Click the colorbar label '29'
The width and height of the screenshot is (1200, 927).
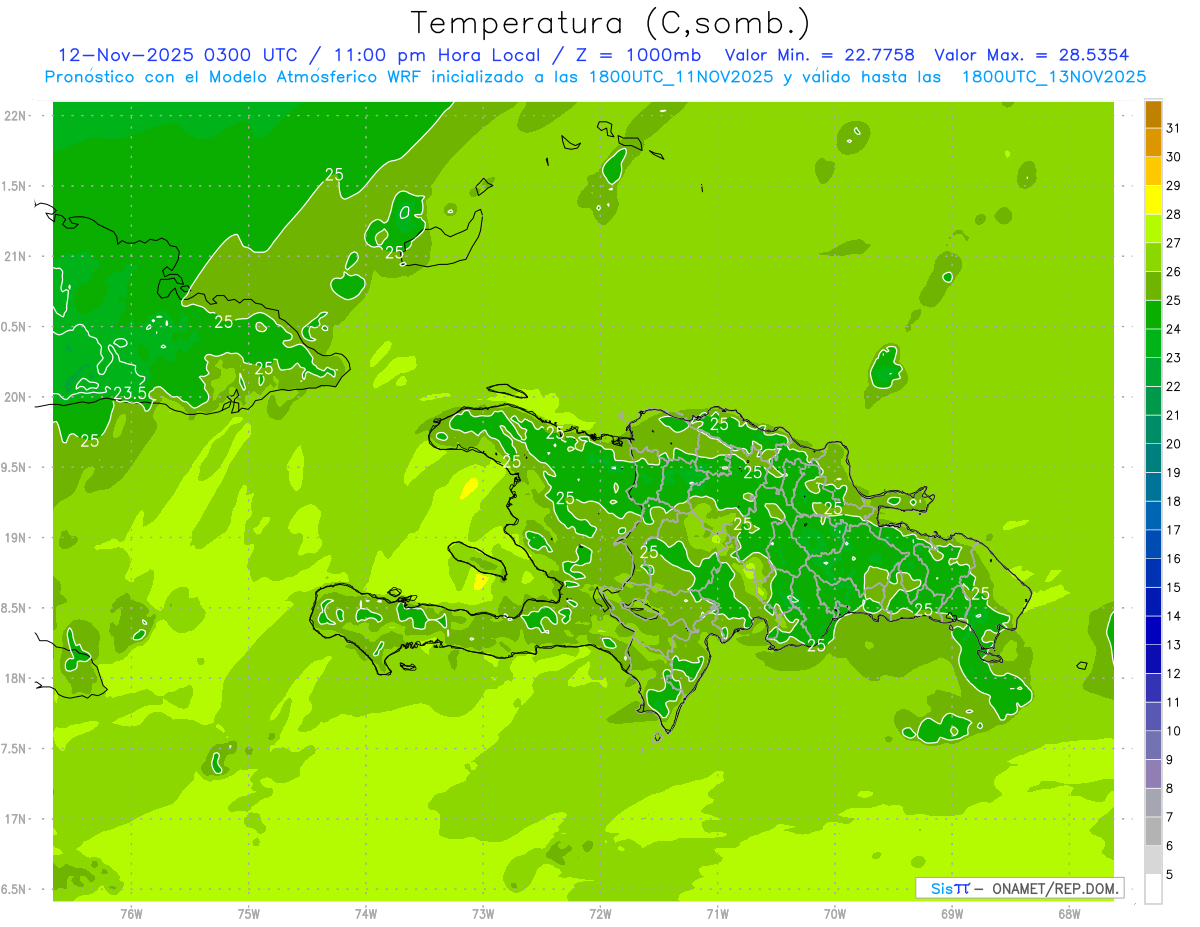coord(1173,185)
